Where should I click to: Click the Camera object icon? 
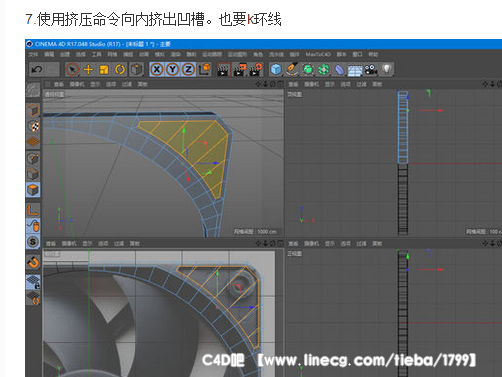371,69
